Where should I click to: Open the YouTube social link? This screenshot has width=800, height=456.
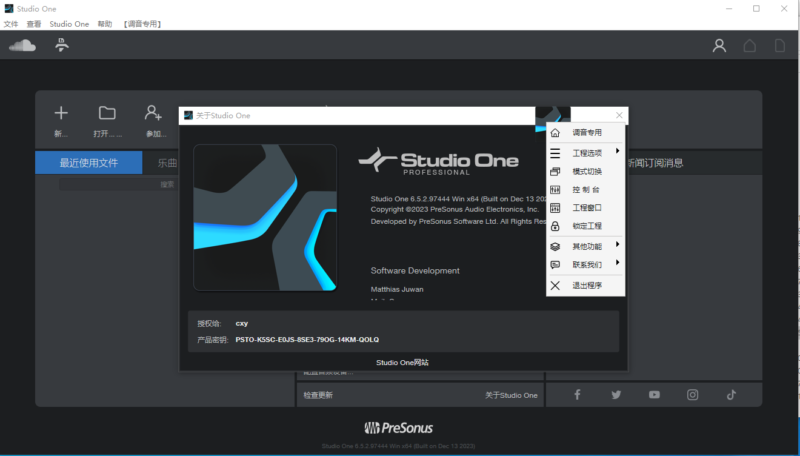(x=654, y=395)
